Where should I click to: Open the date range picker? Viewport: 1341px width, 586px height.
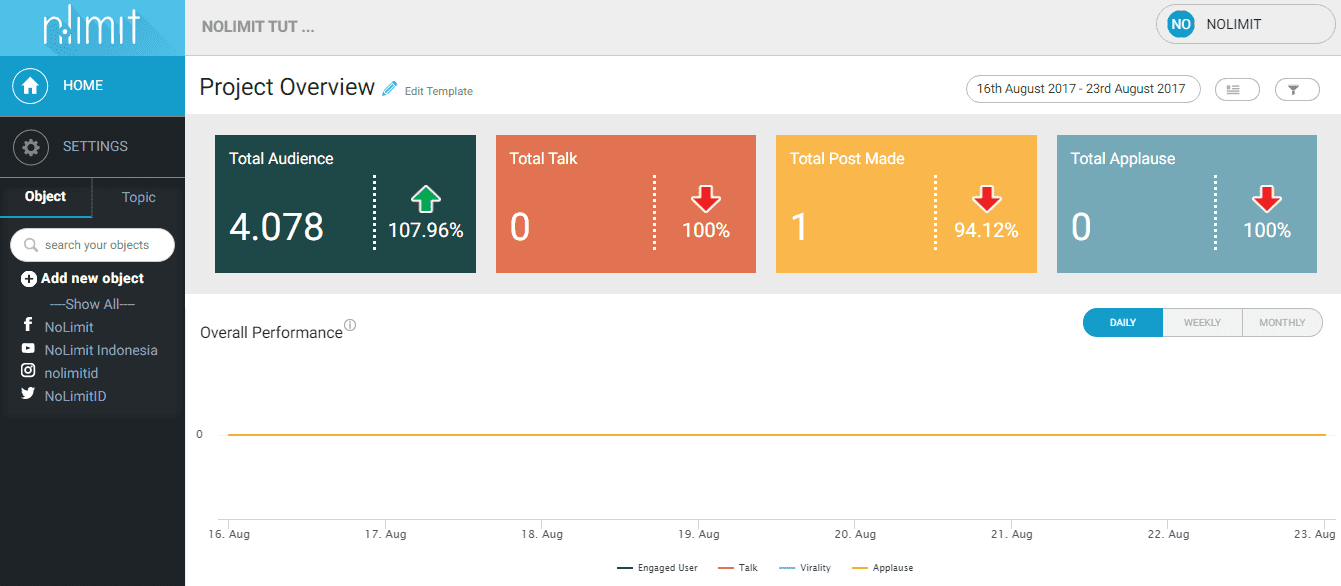coord(1083,89)
